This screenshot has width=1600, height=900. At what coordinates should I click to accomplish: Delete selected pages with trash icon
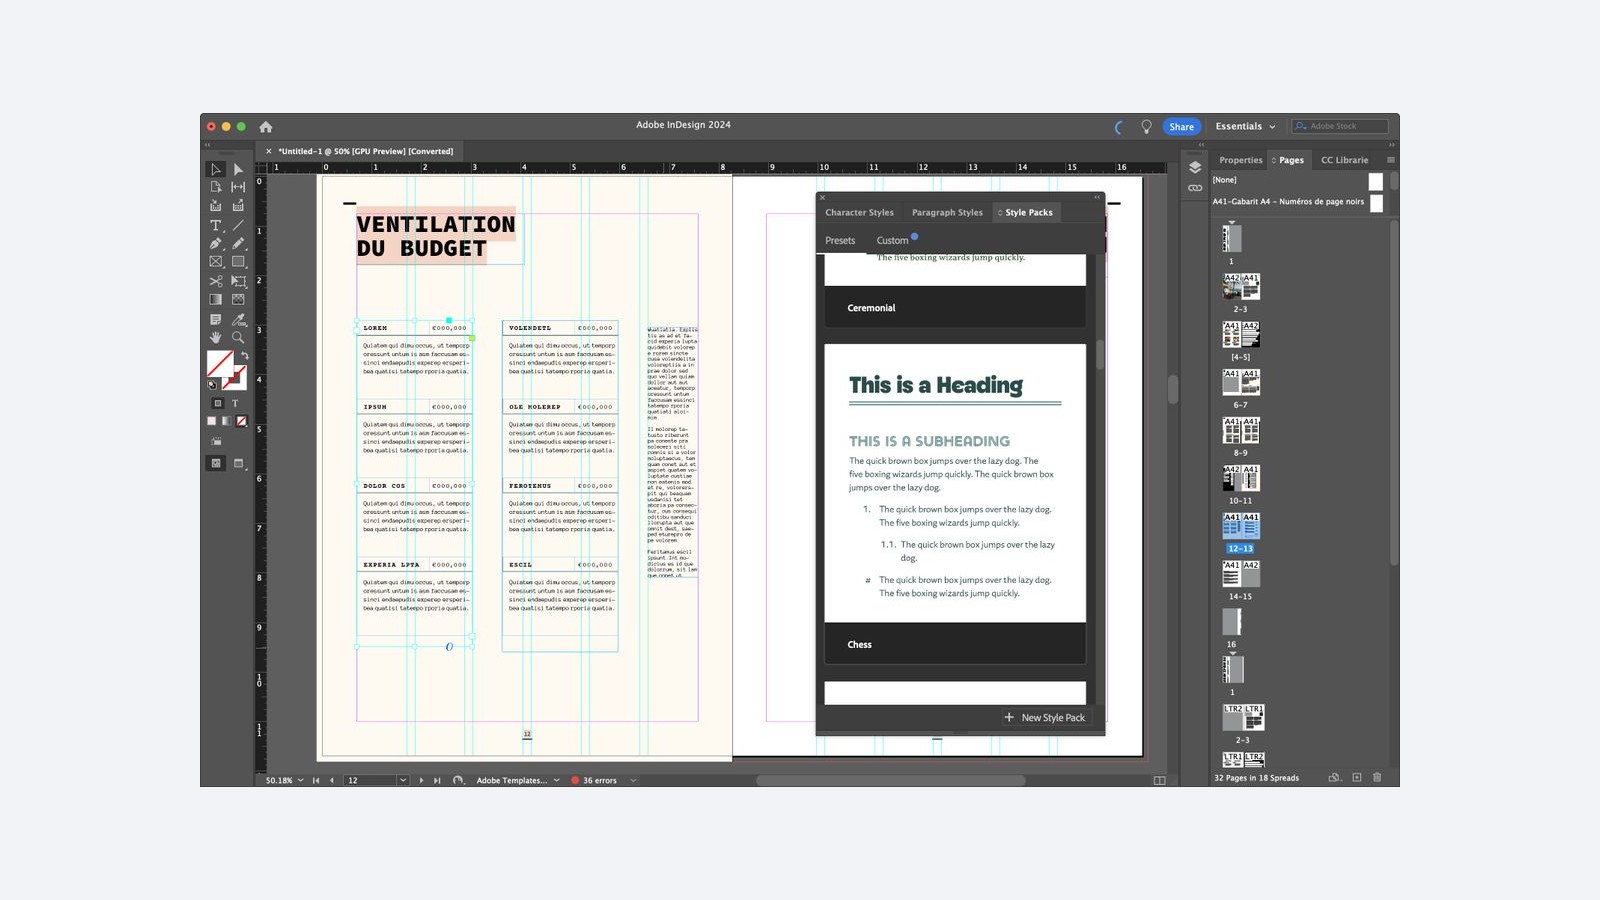[x=1377, y=777]
